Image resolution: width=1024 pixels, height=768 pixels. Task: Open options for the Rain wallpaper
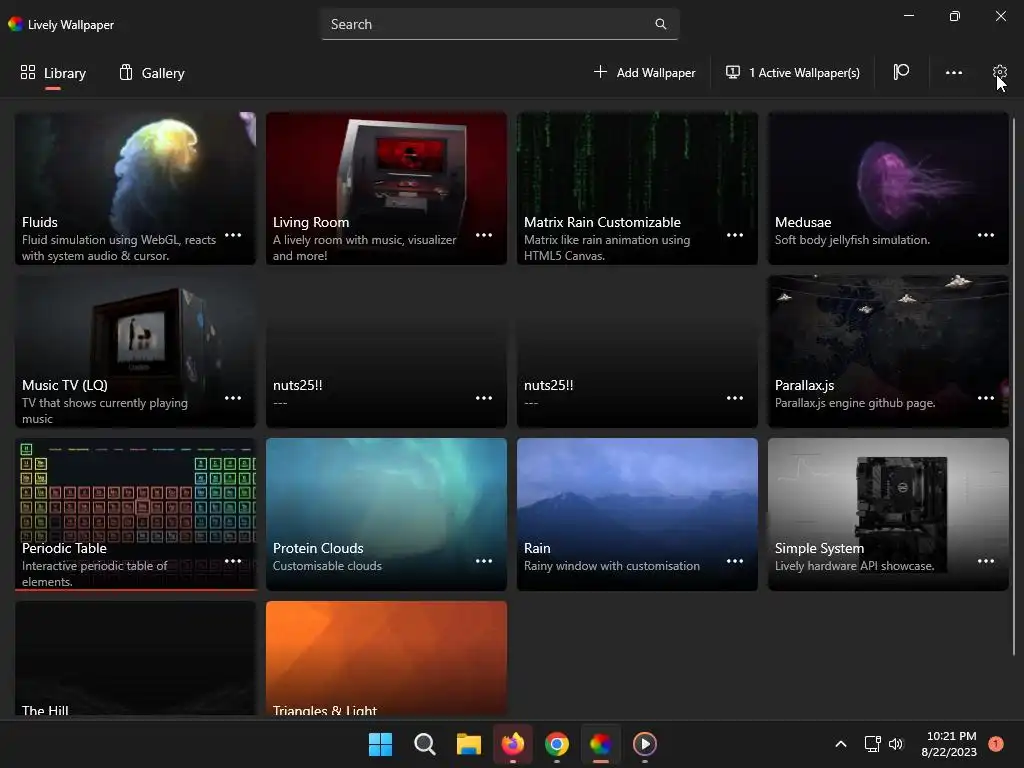(x=735, y=561)
